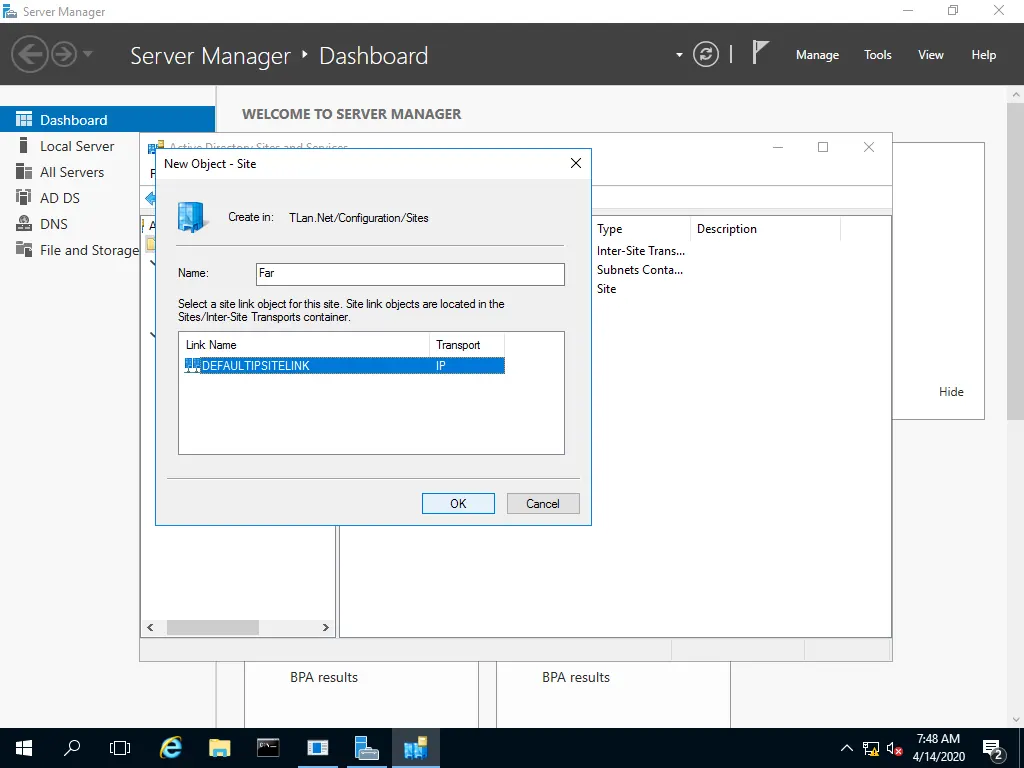1024x768 pixels.
Task: Select the Inter-Site Trans... row
Action: [x=641, y=251]
